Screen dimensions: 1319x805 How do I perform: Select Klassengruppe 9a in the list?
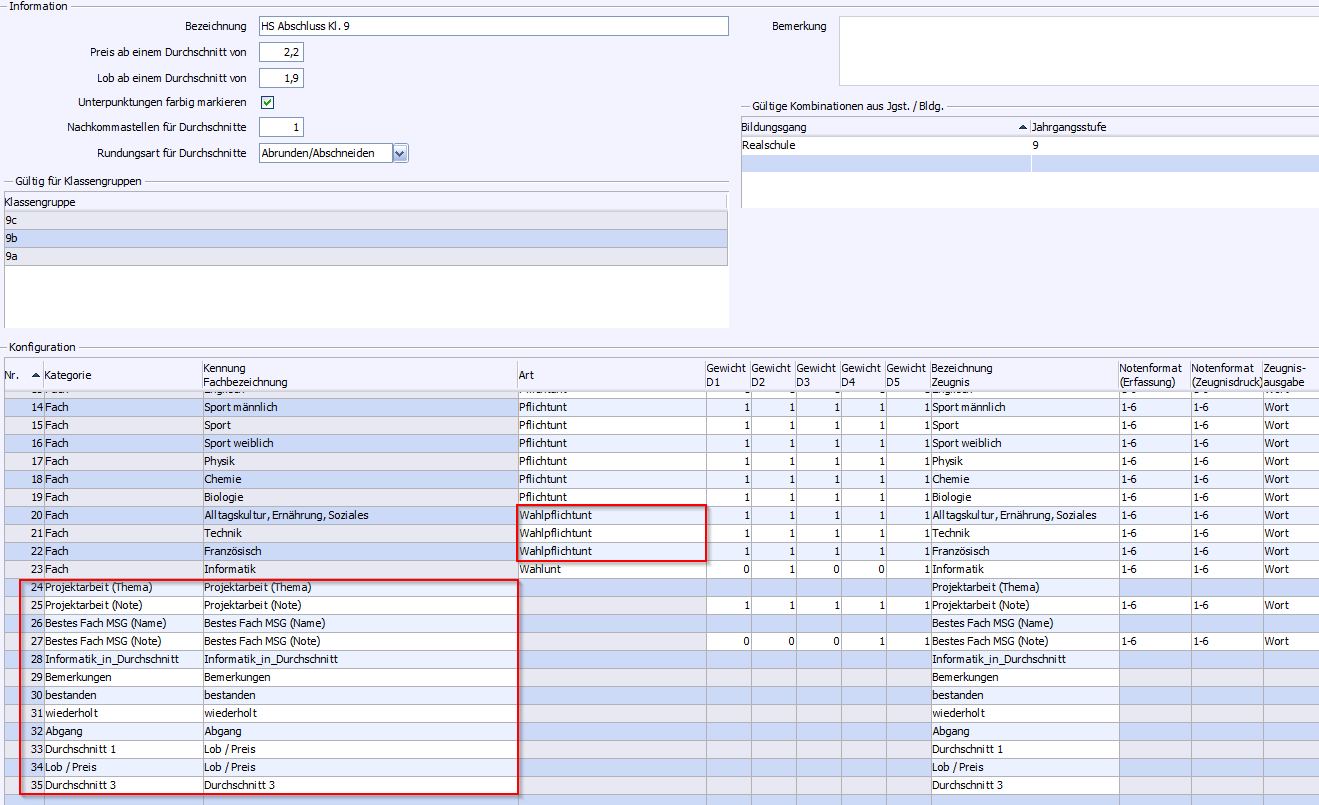(365, 256)
